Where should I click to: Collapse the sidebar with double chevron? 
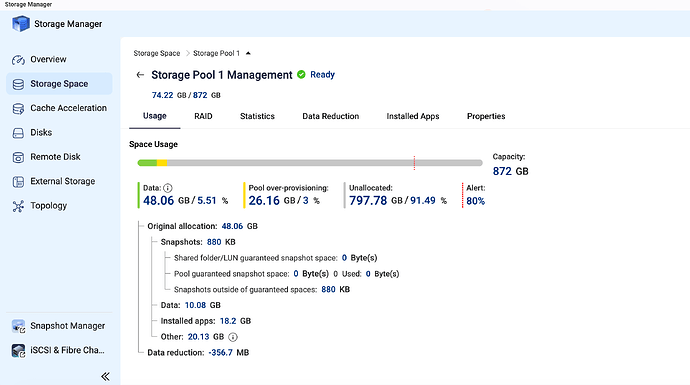[x=105, y=376]
